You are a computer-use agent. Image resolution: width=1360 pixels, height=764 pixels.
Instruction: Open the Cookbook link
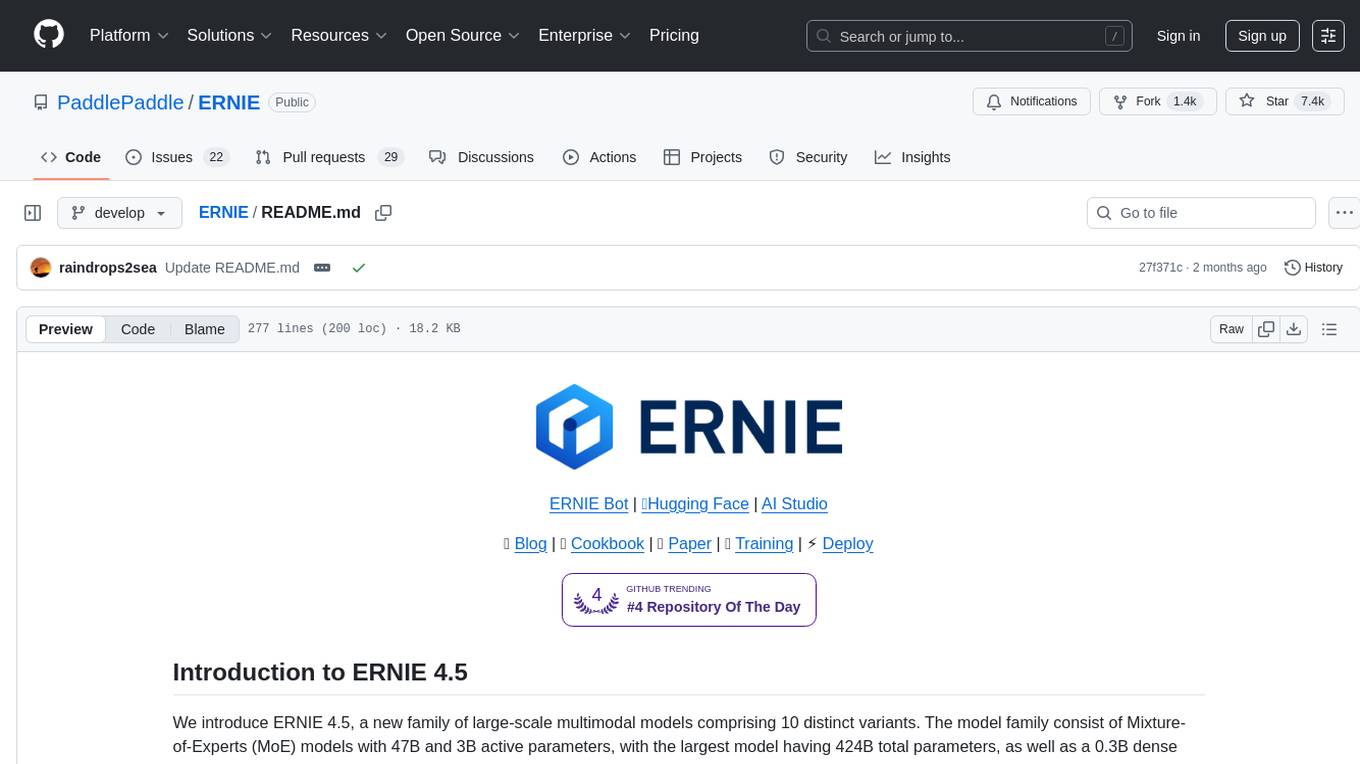pos(607,544)
